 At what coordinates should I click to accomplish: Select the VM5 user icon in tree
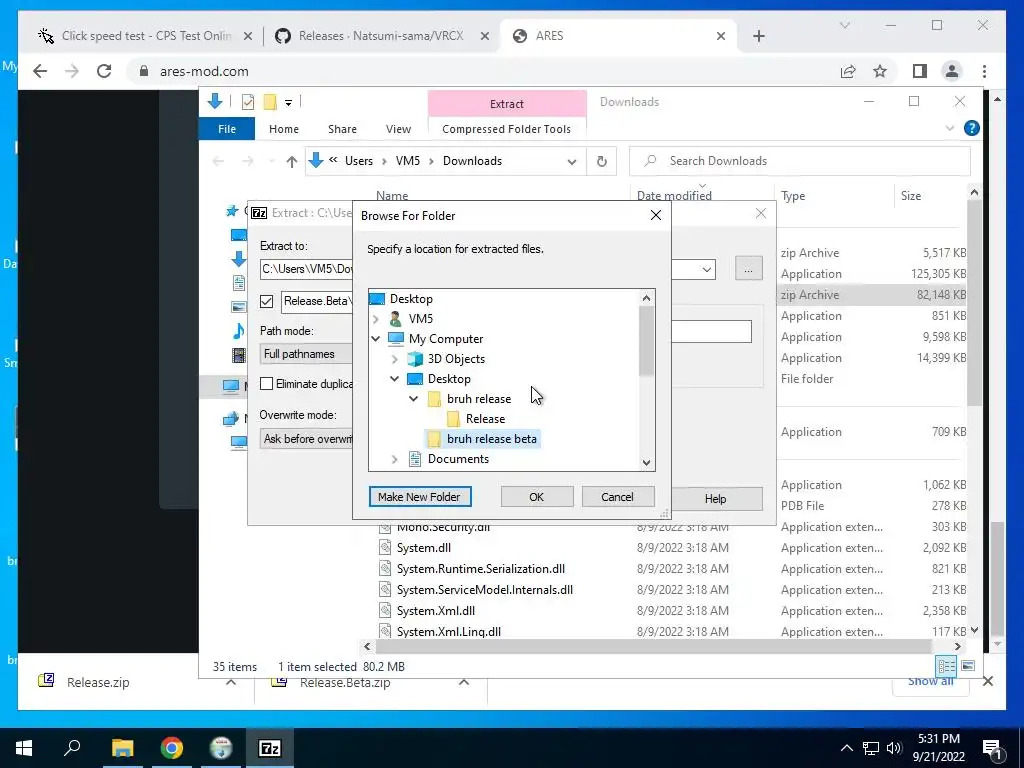[396, 319]
